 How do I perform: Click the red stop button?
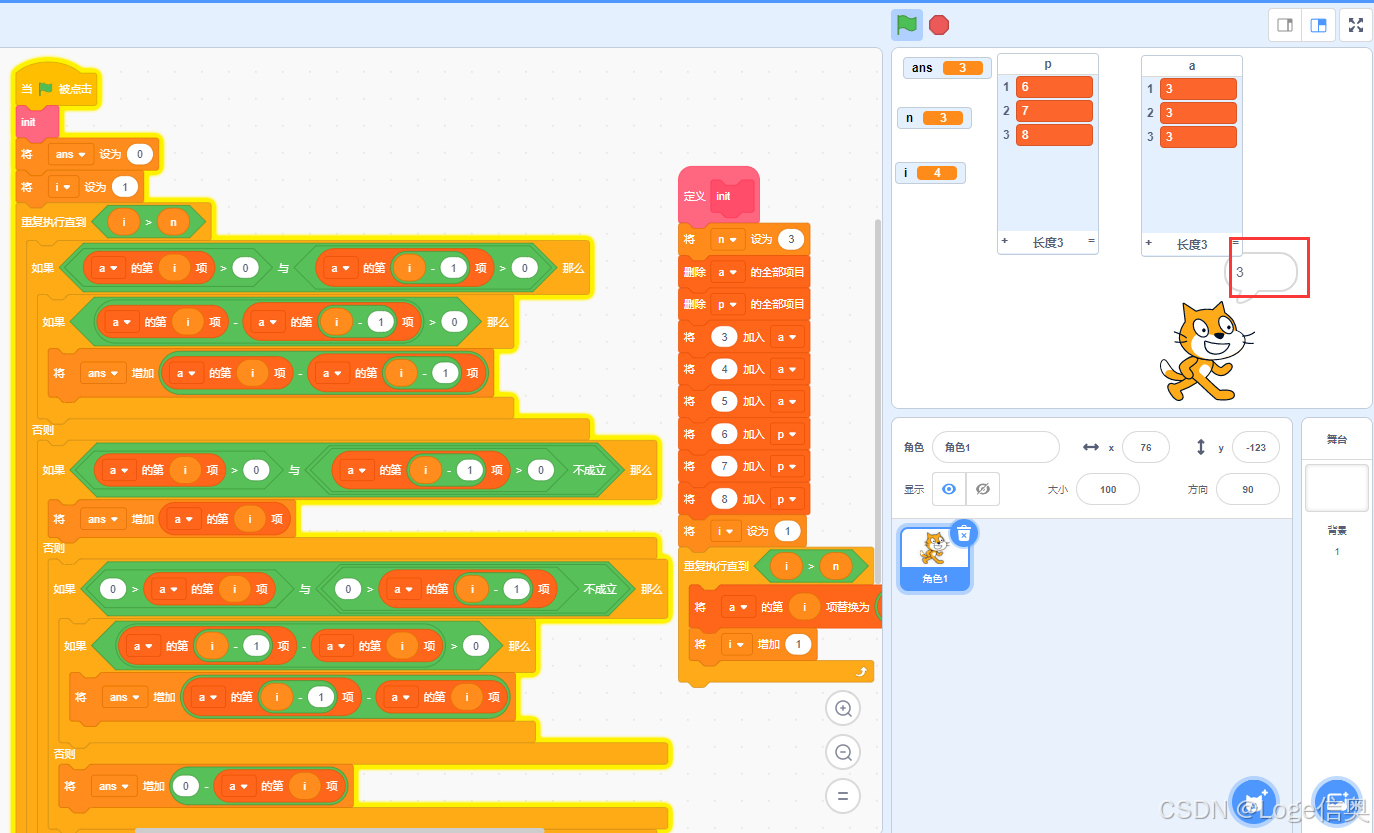(x=939, y=25)
